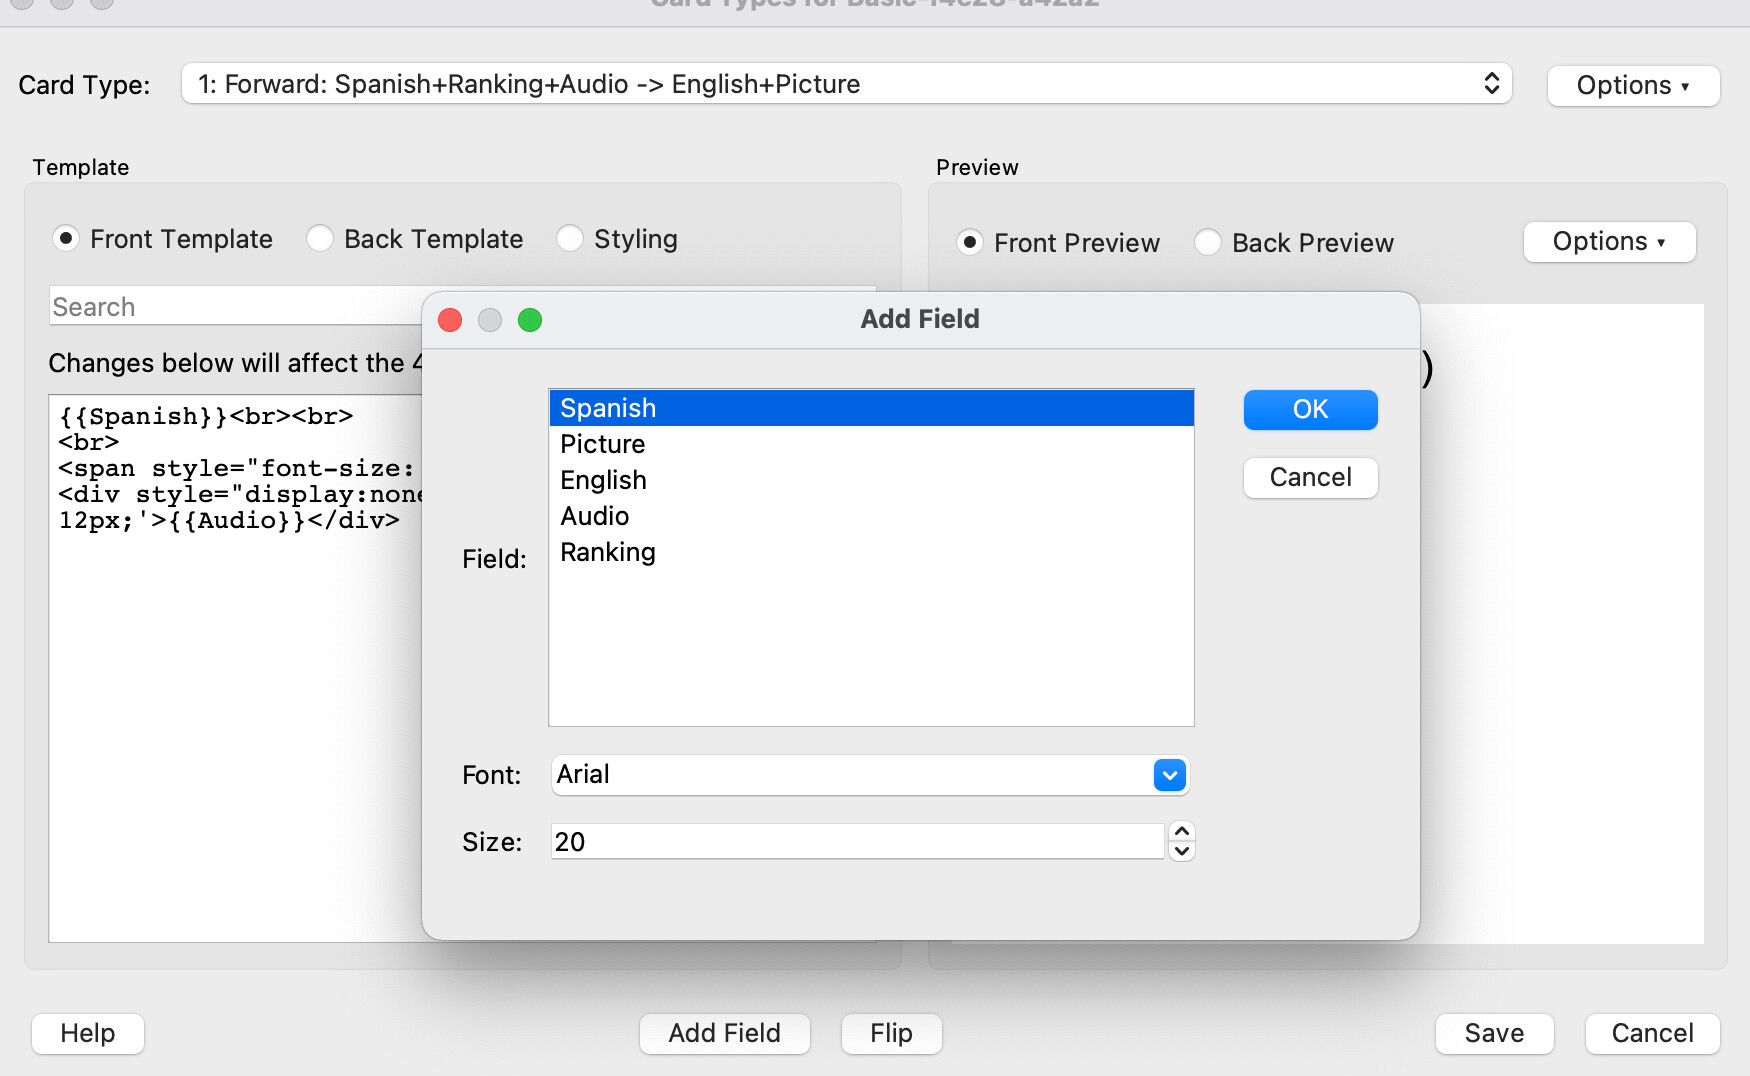Close the Add Field dialog with red button
1750x1076 pixels.
(450, 320)
